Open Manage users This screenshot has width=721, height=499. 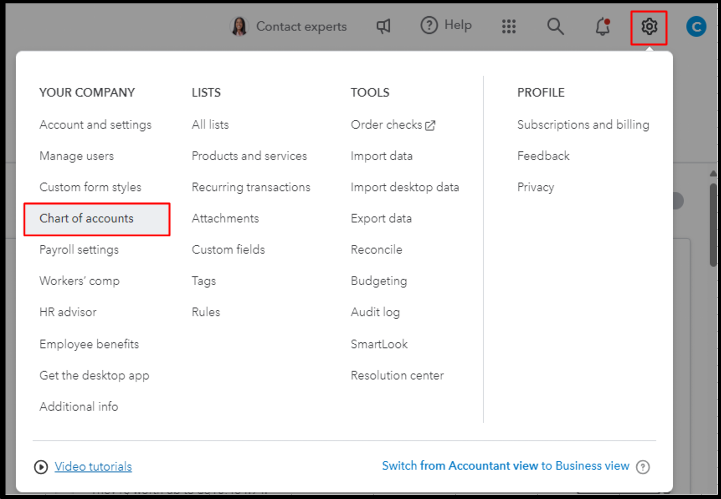[76, 156]
